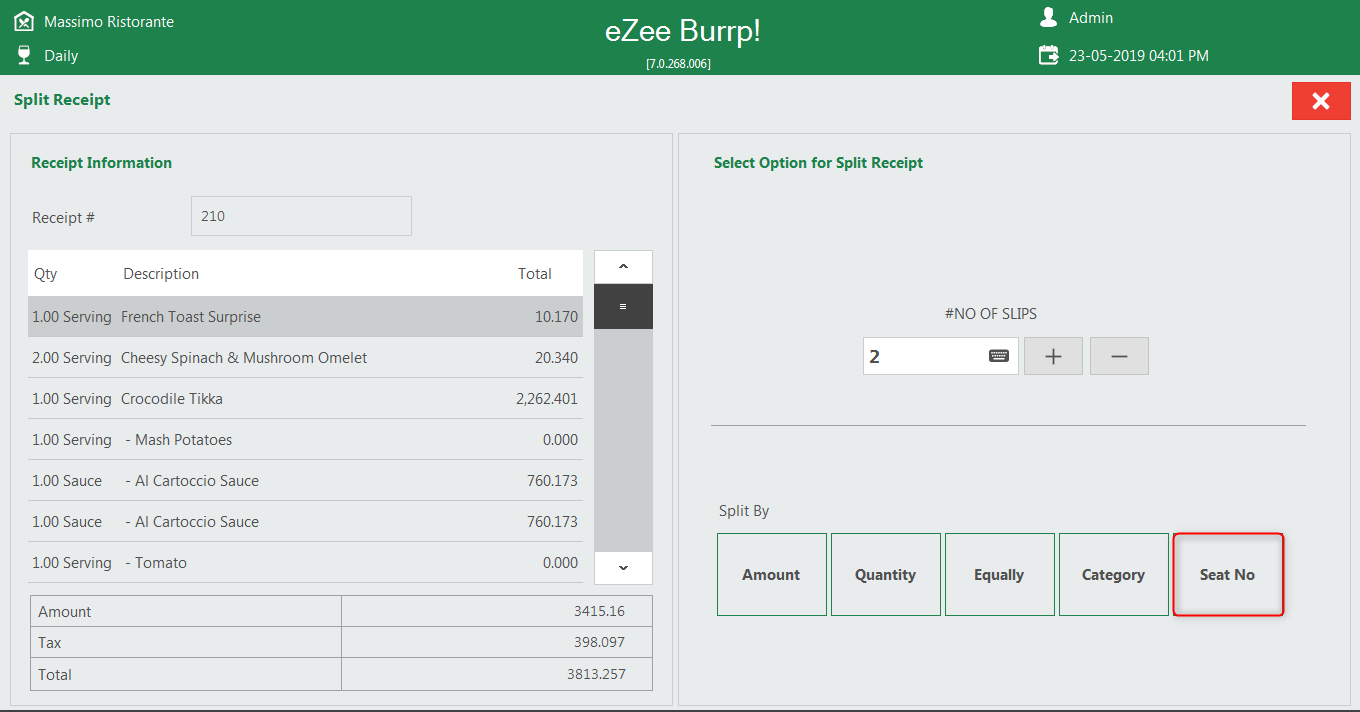Click the wine glass icon beside Daily
Screen dimensions: 1360x712
pos(24,55)
